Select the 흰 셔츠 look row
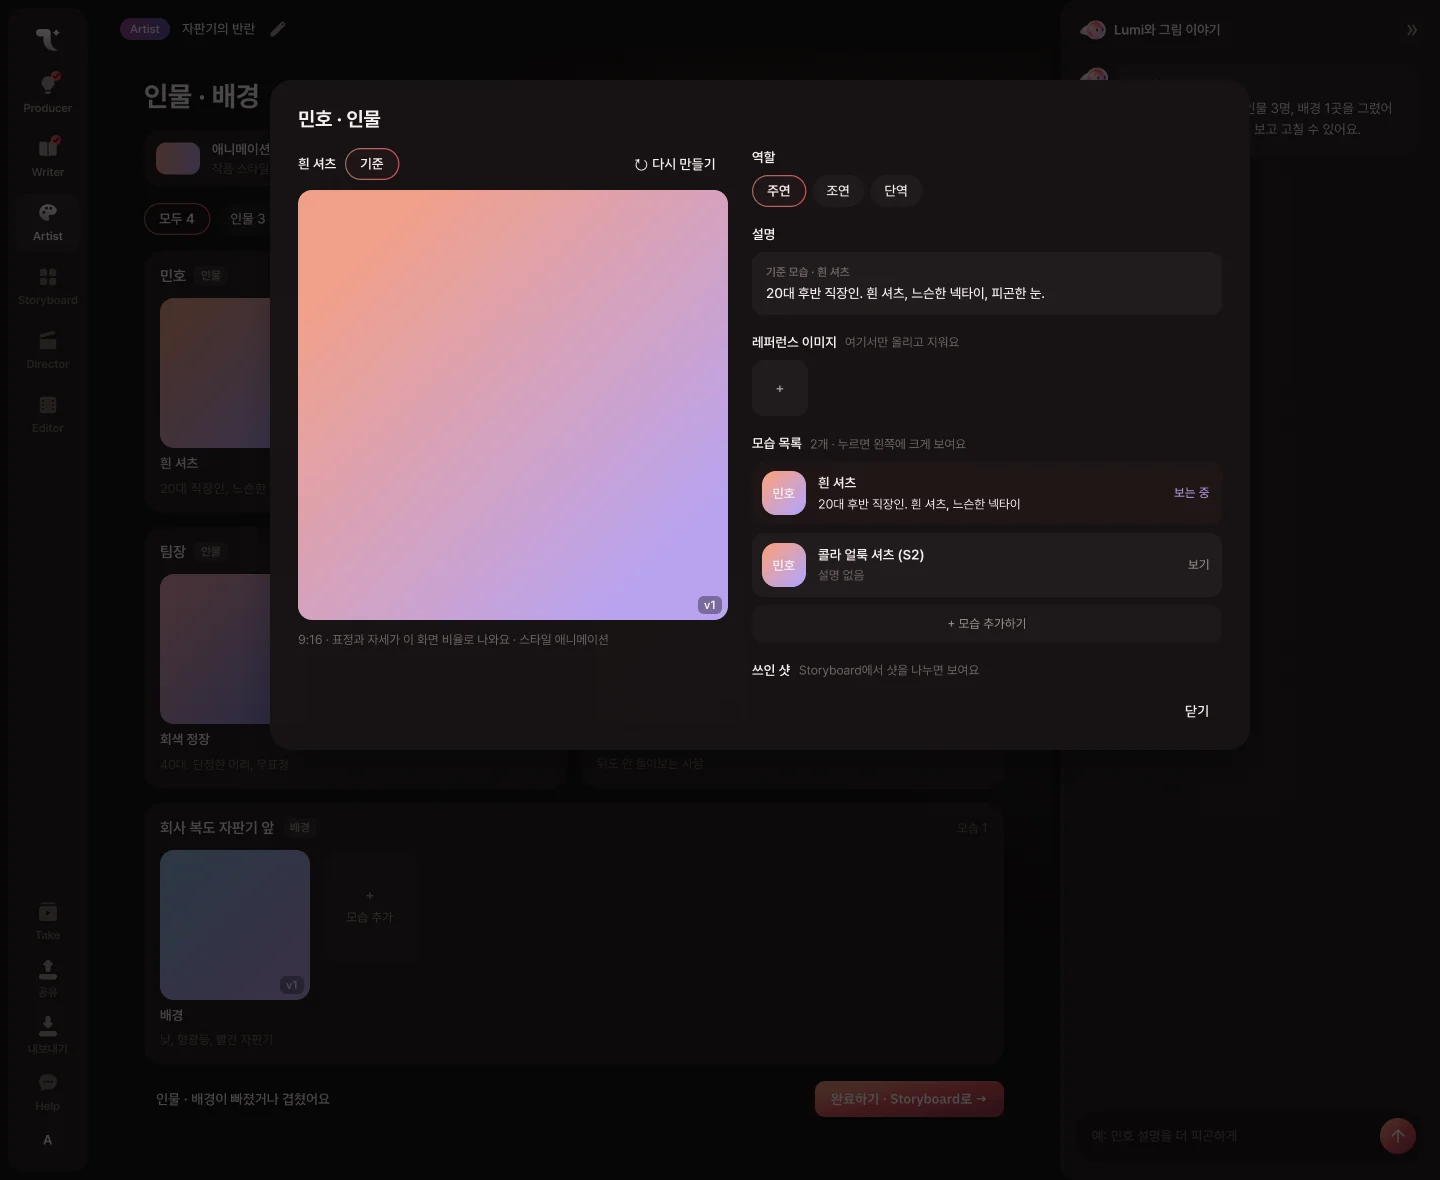The height and width of the screenshot is (1180, 1440). click(x=987, y=493)
